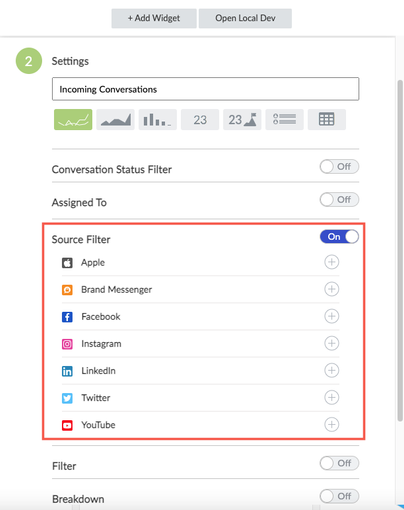Add Brand Messenger source with plus icon
404x510 pixels.
click(x=332, y=289)
